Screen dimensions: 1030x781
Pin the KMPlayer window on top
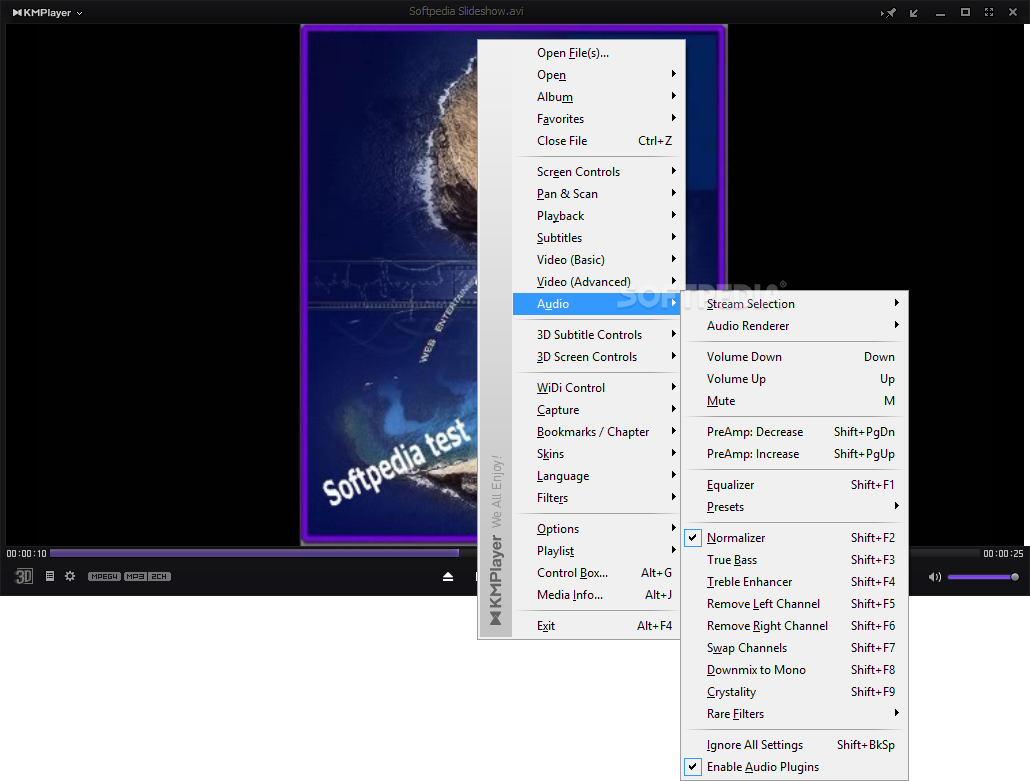click(x=889, y=12)
